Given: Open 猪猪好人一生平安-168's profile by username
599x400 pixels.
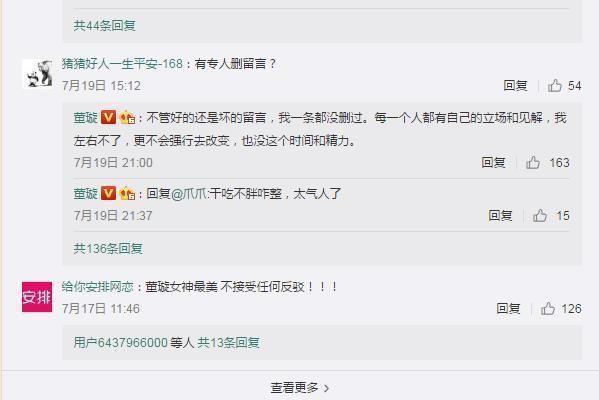Looking at the screenshot, I should click(122, 63).
